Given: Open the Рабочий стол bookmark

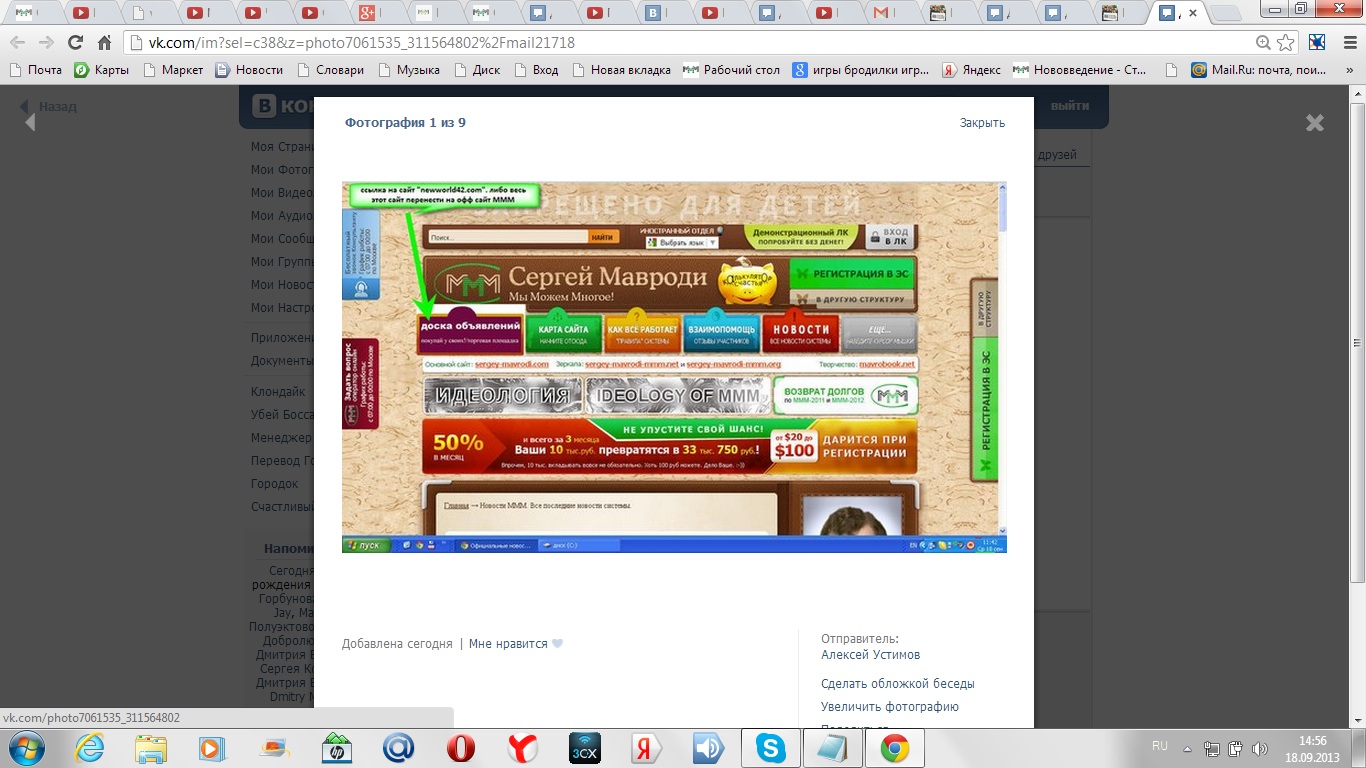Looking at the screenshot, I should [732, 70].
